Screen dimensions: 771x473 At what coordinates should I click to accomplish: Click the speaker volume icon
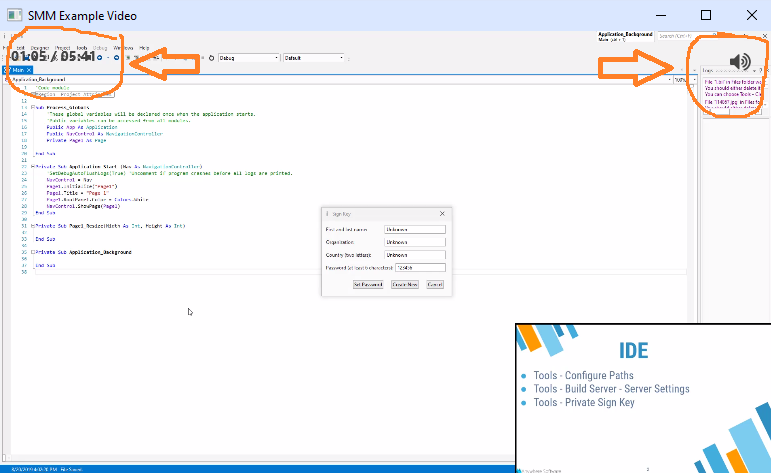[x=740, y=61]
